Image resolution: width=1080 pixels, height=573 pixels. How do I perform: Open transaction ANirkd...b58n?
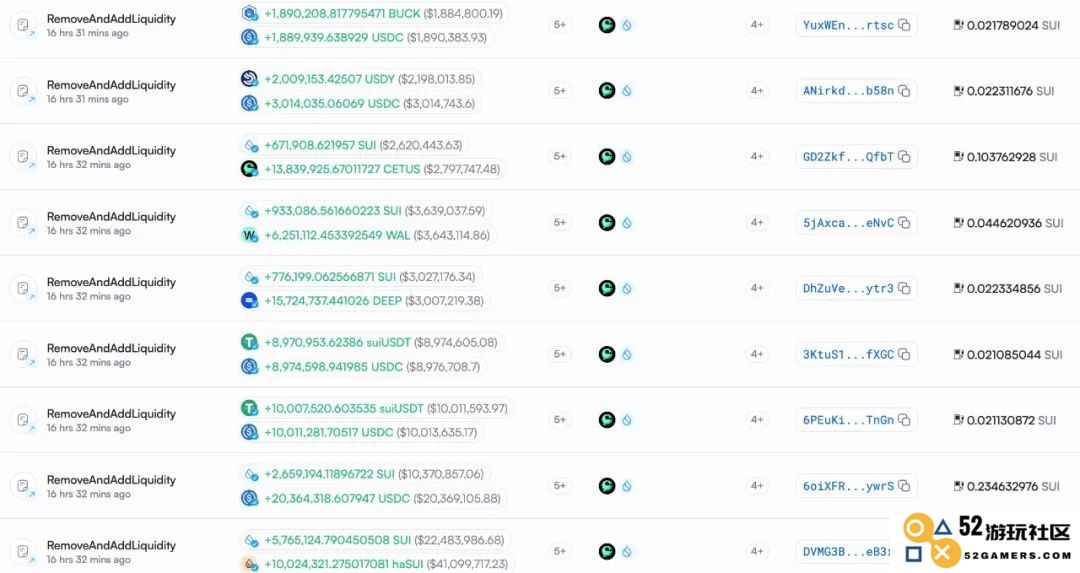click(x=849, y=91)
